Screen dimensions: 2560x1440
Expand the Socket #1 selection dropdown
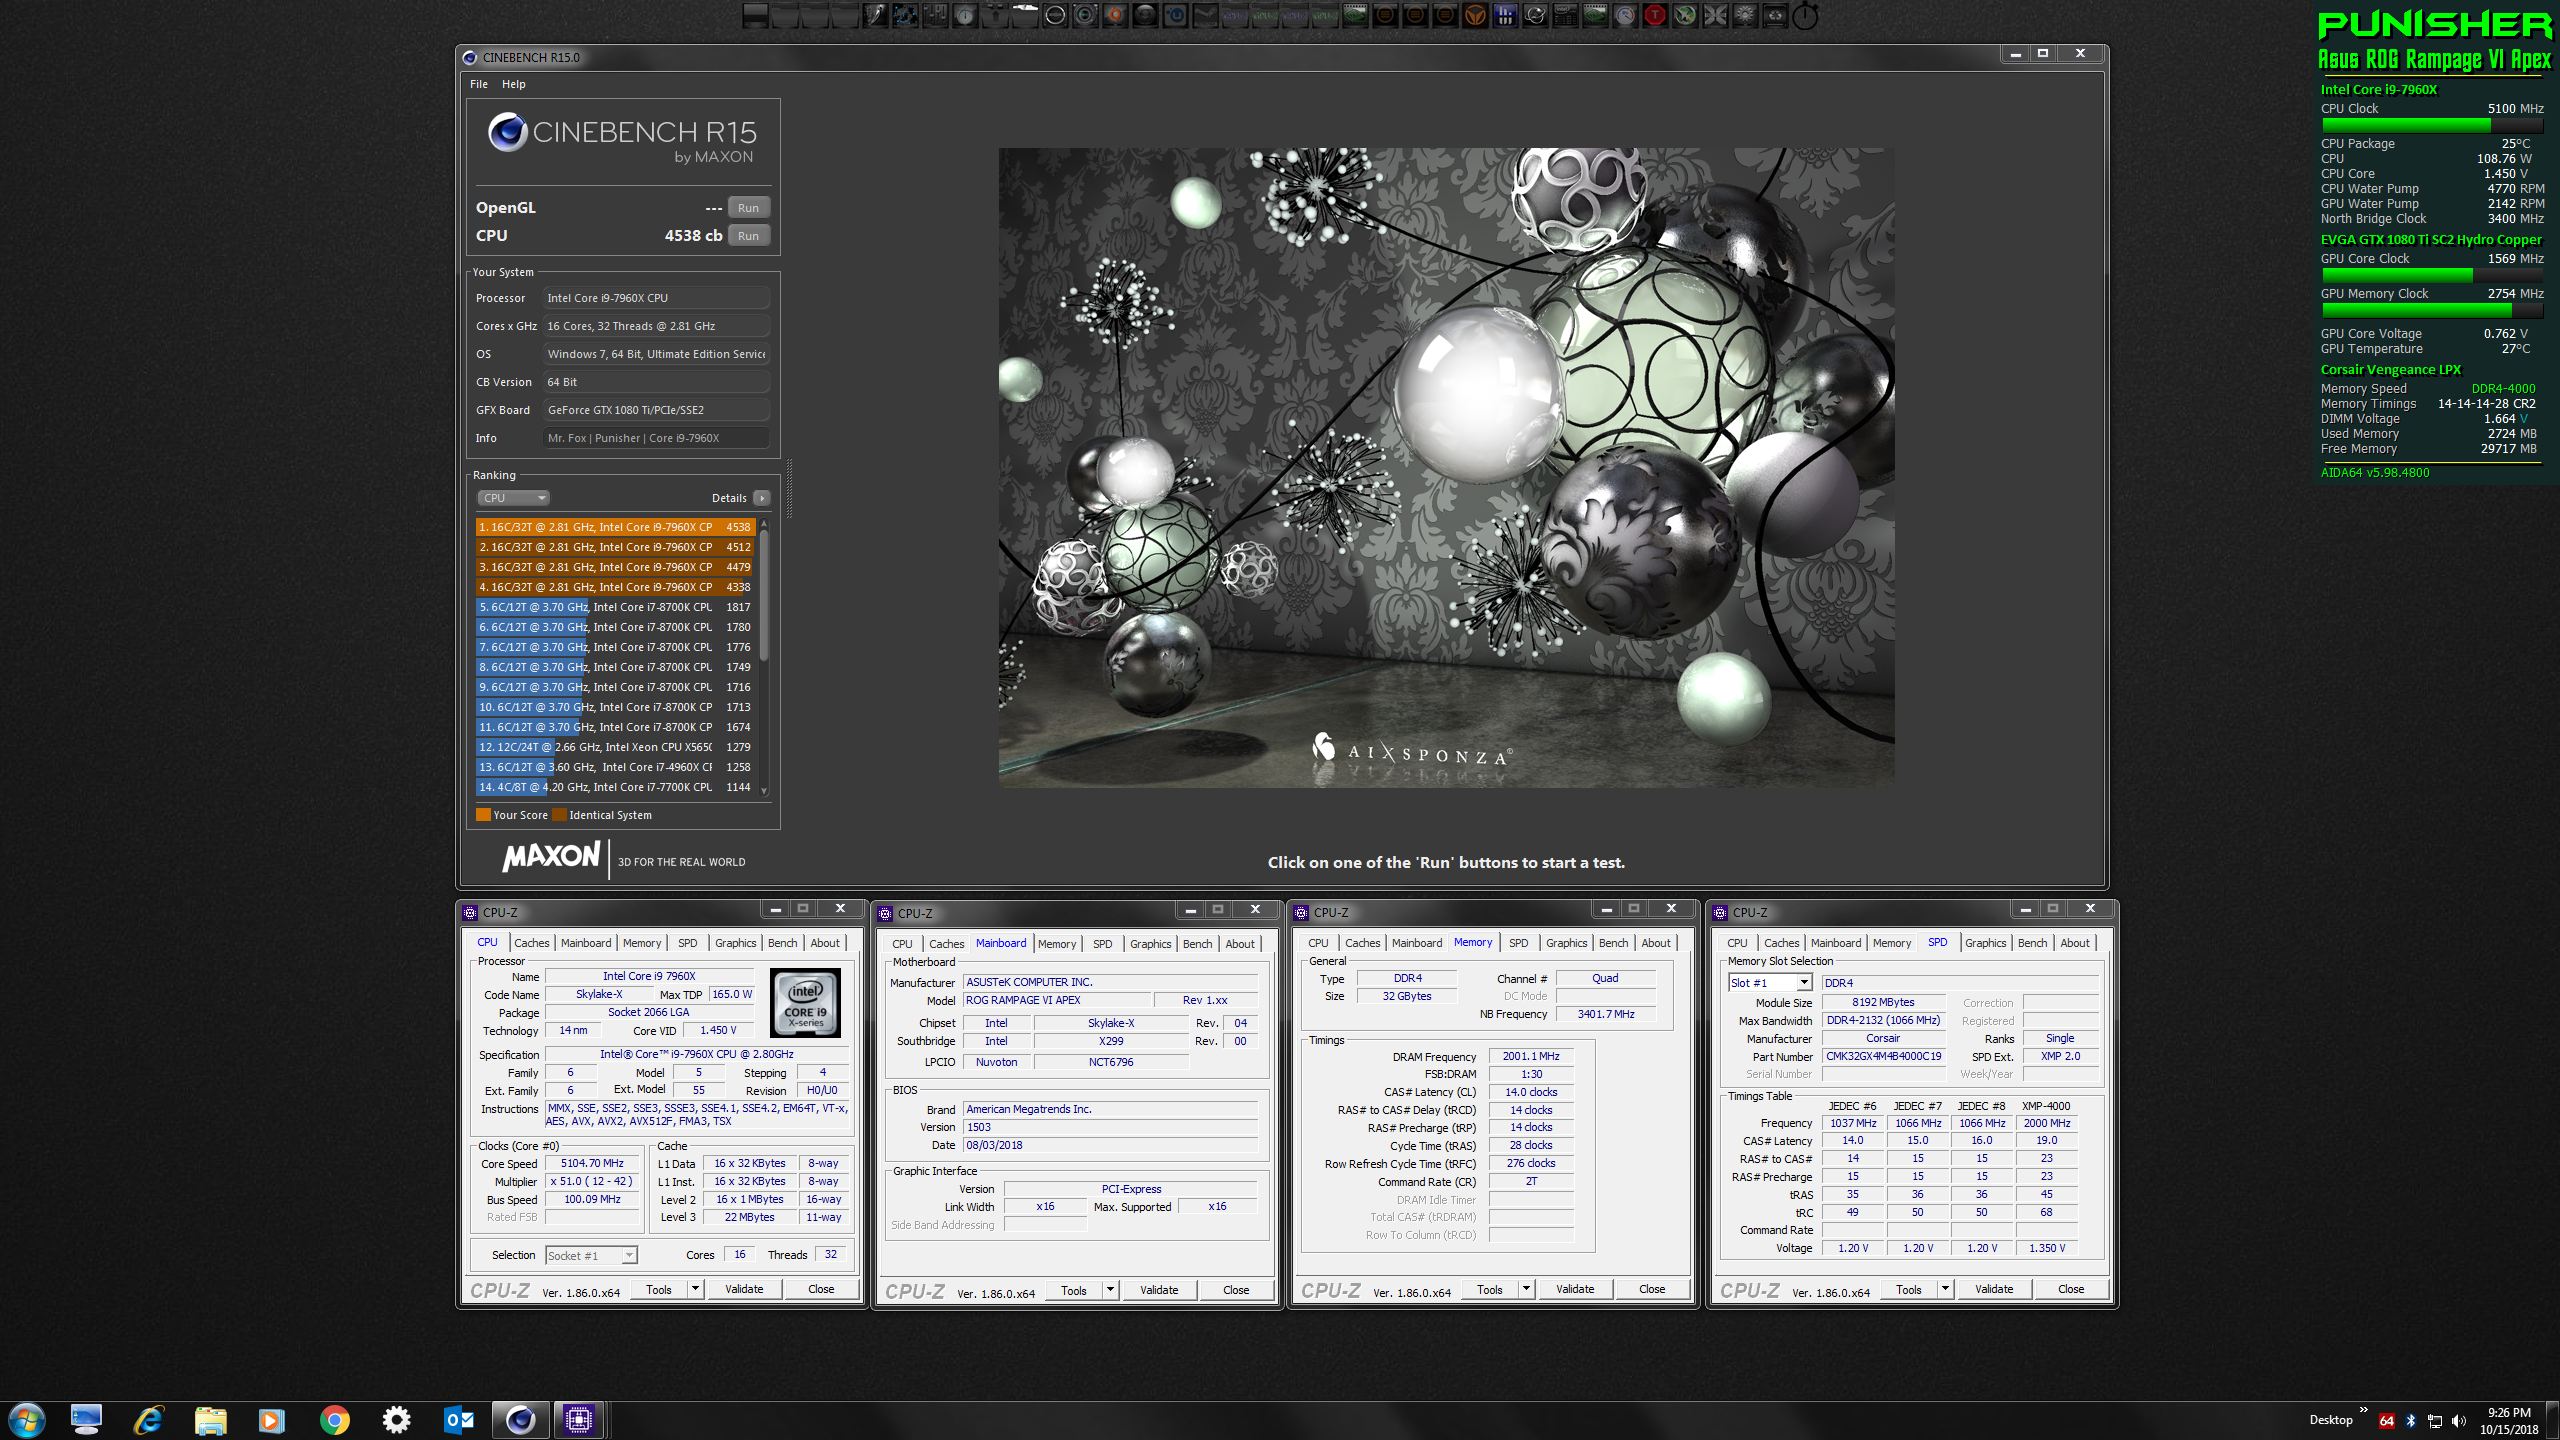pos(629,1256)
